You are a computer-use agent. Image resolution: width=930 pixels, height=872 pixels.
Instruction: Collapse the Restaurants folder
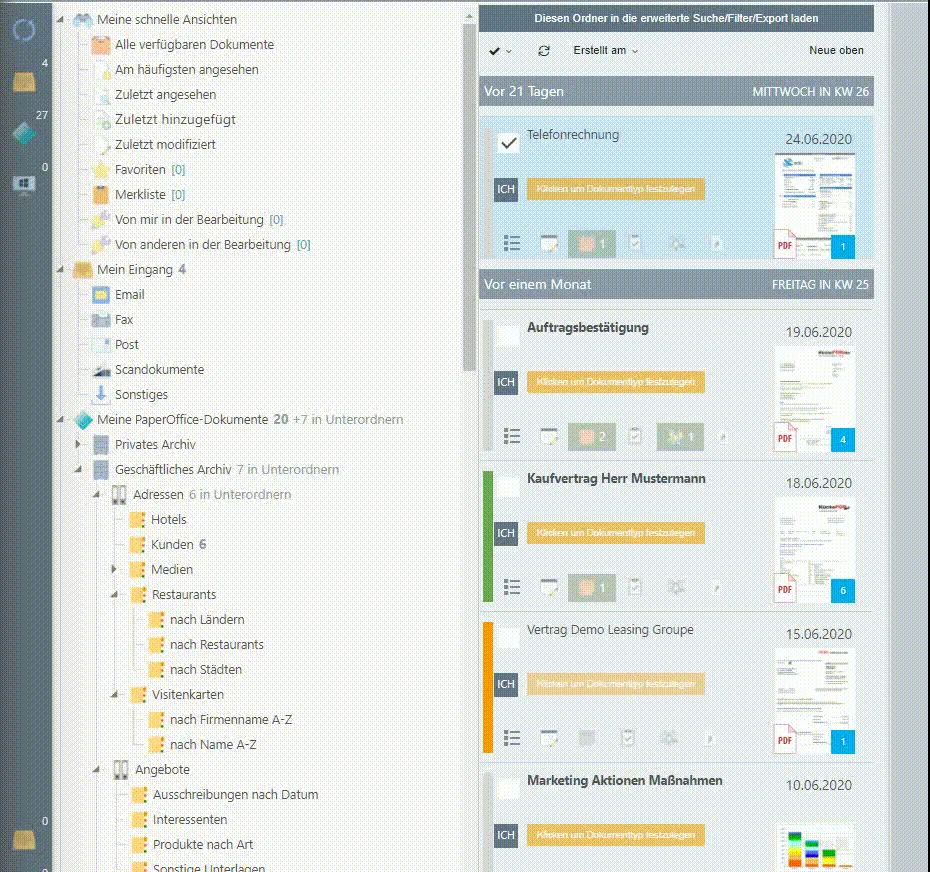(x=114, y=594)
